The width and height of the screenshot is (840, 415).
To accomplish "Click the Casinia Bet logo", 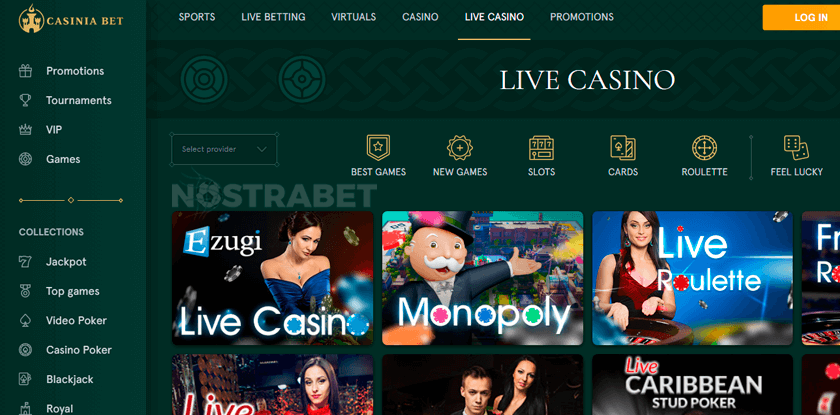I will coord(71,20).
